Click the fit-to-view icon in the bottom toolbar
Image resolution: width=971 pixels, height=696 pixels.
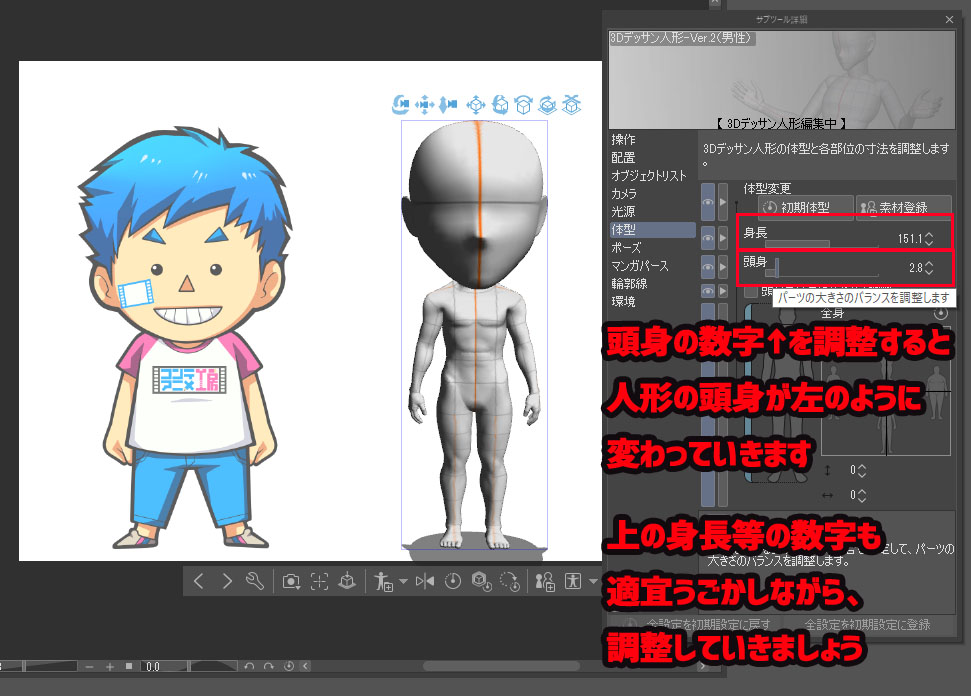[320, 580]
